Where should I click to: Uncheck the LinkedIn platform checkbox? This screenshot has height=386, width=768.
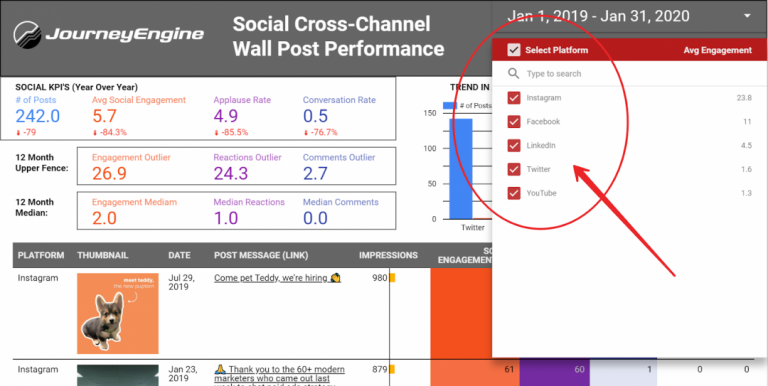click(513, 145)
